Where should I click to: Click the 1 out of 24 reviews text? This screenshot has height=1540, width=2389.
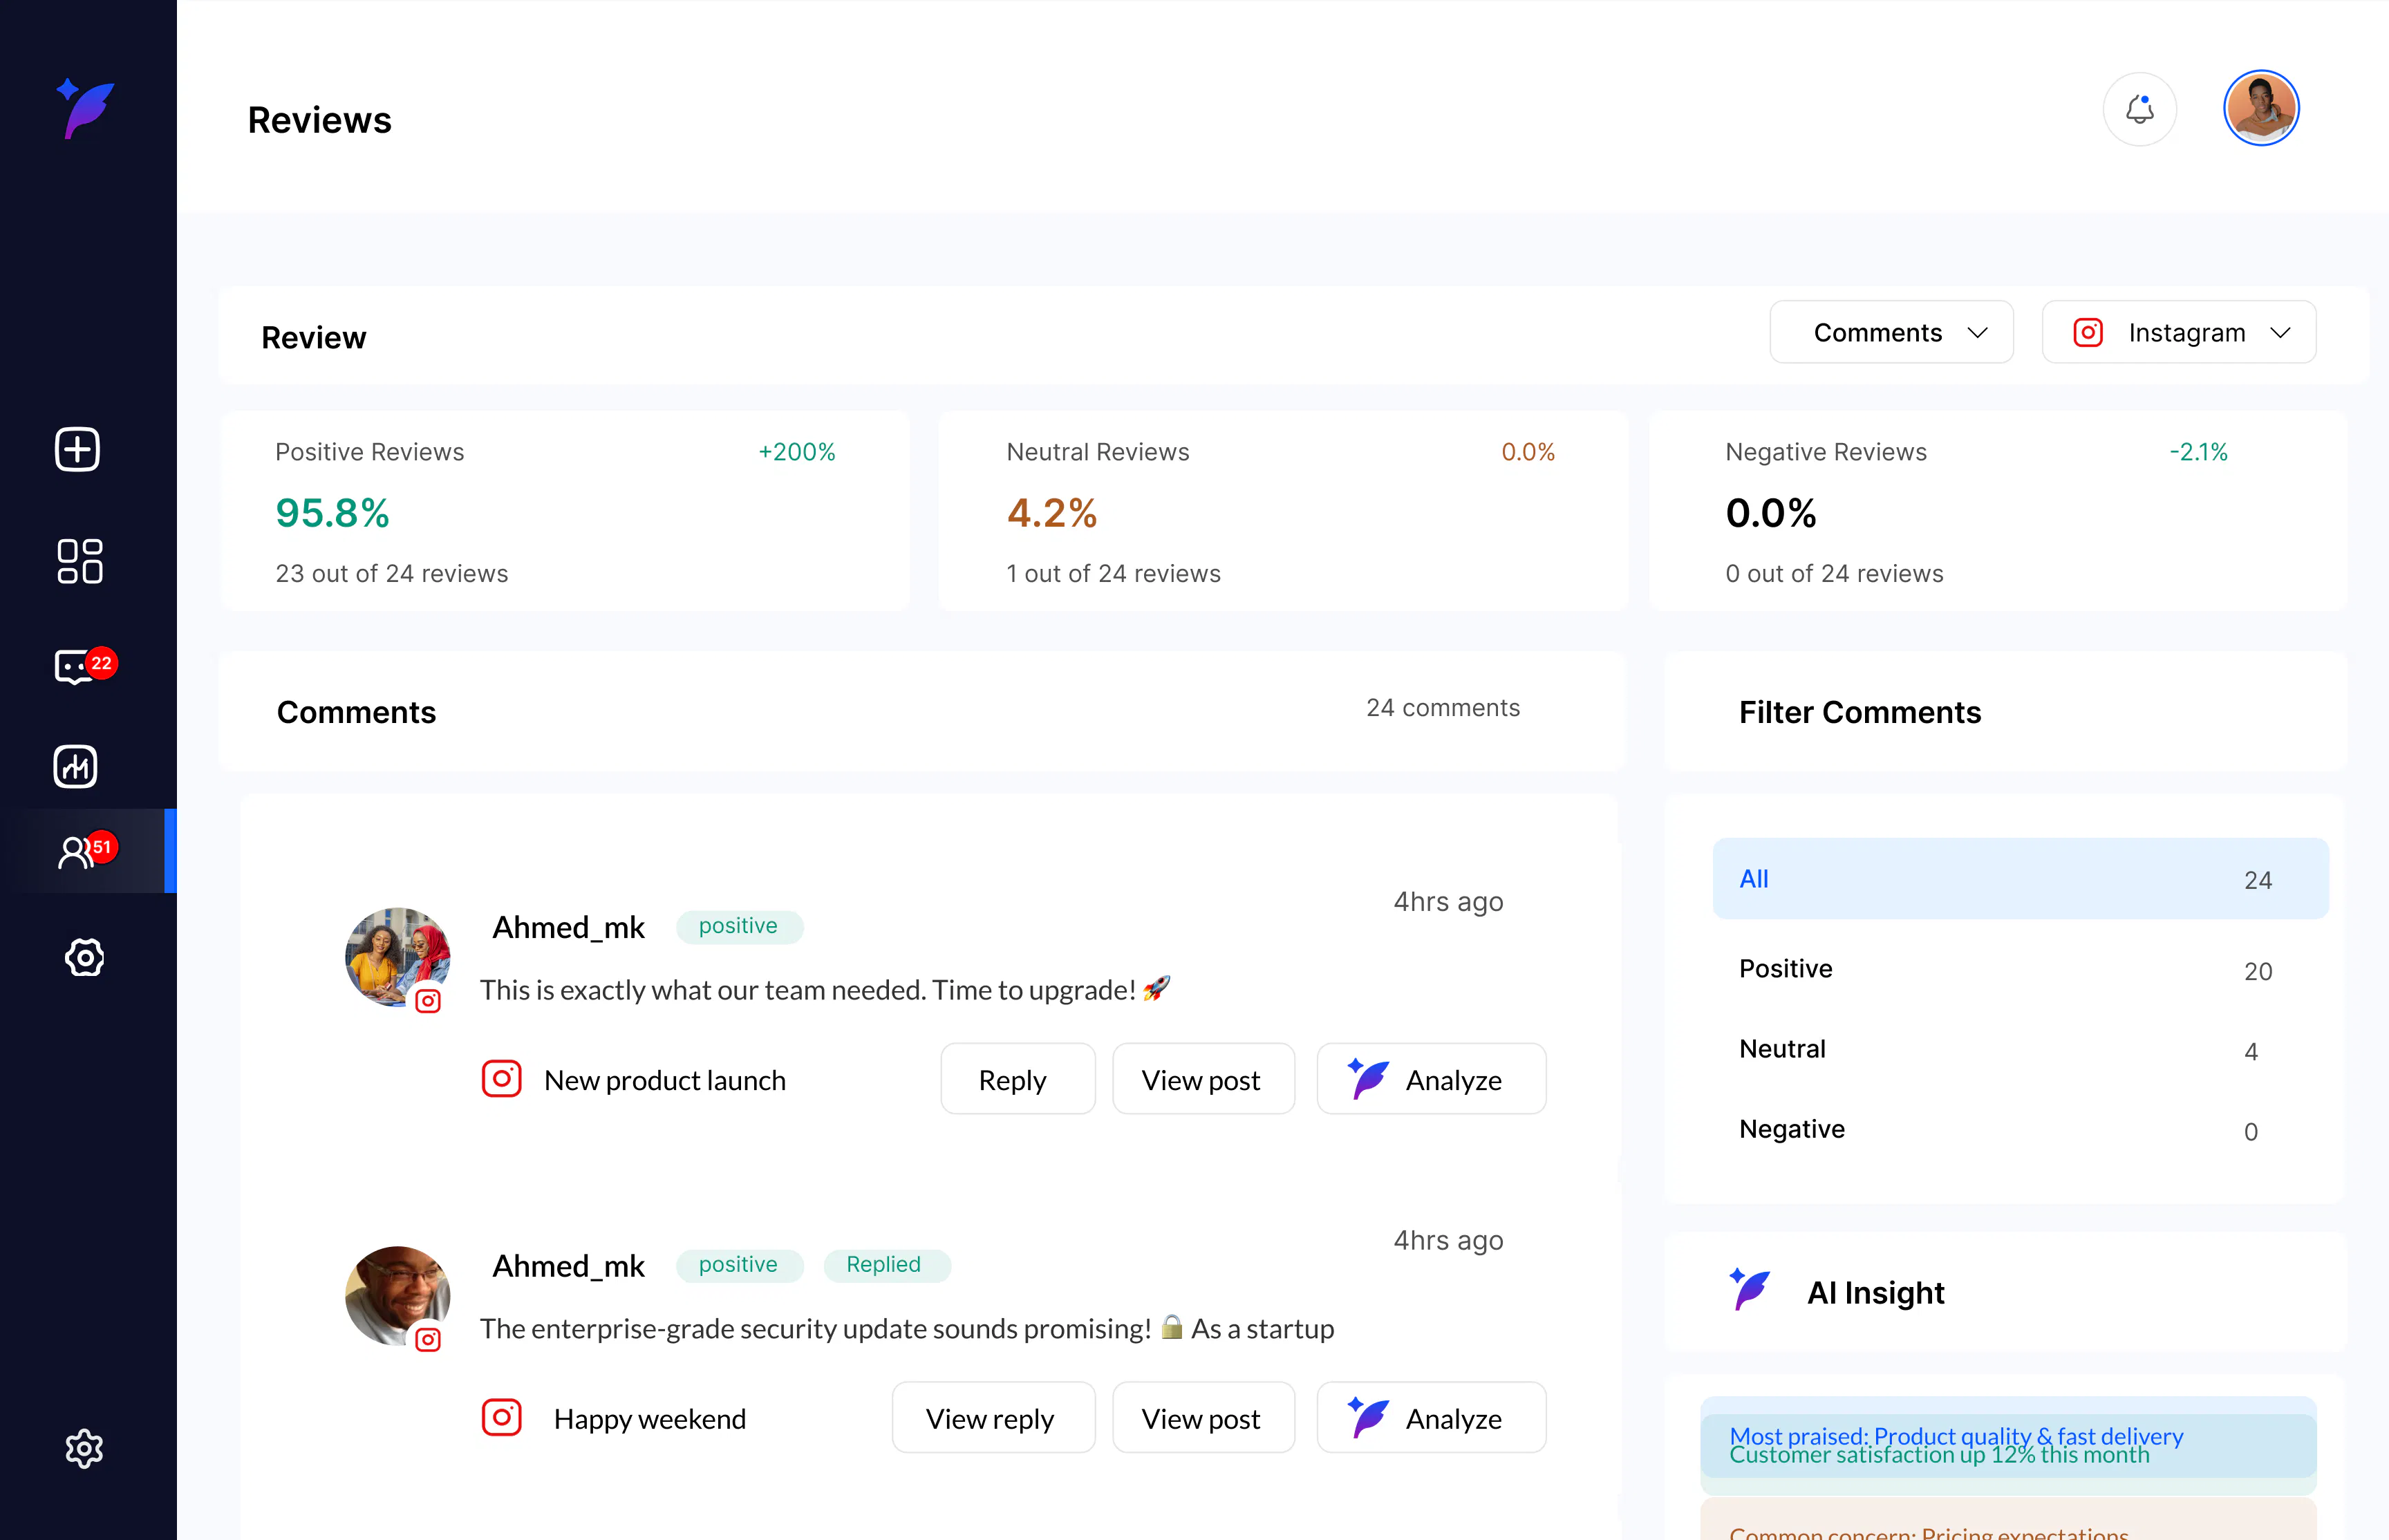click(1113, 574)
